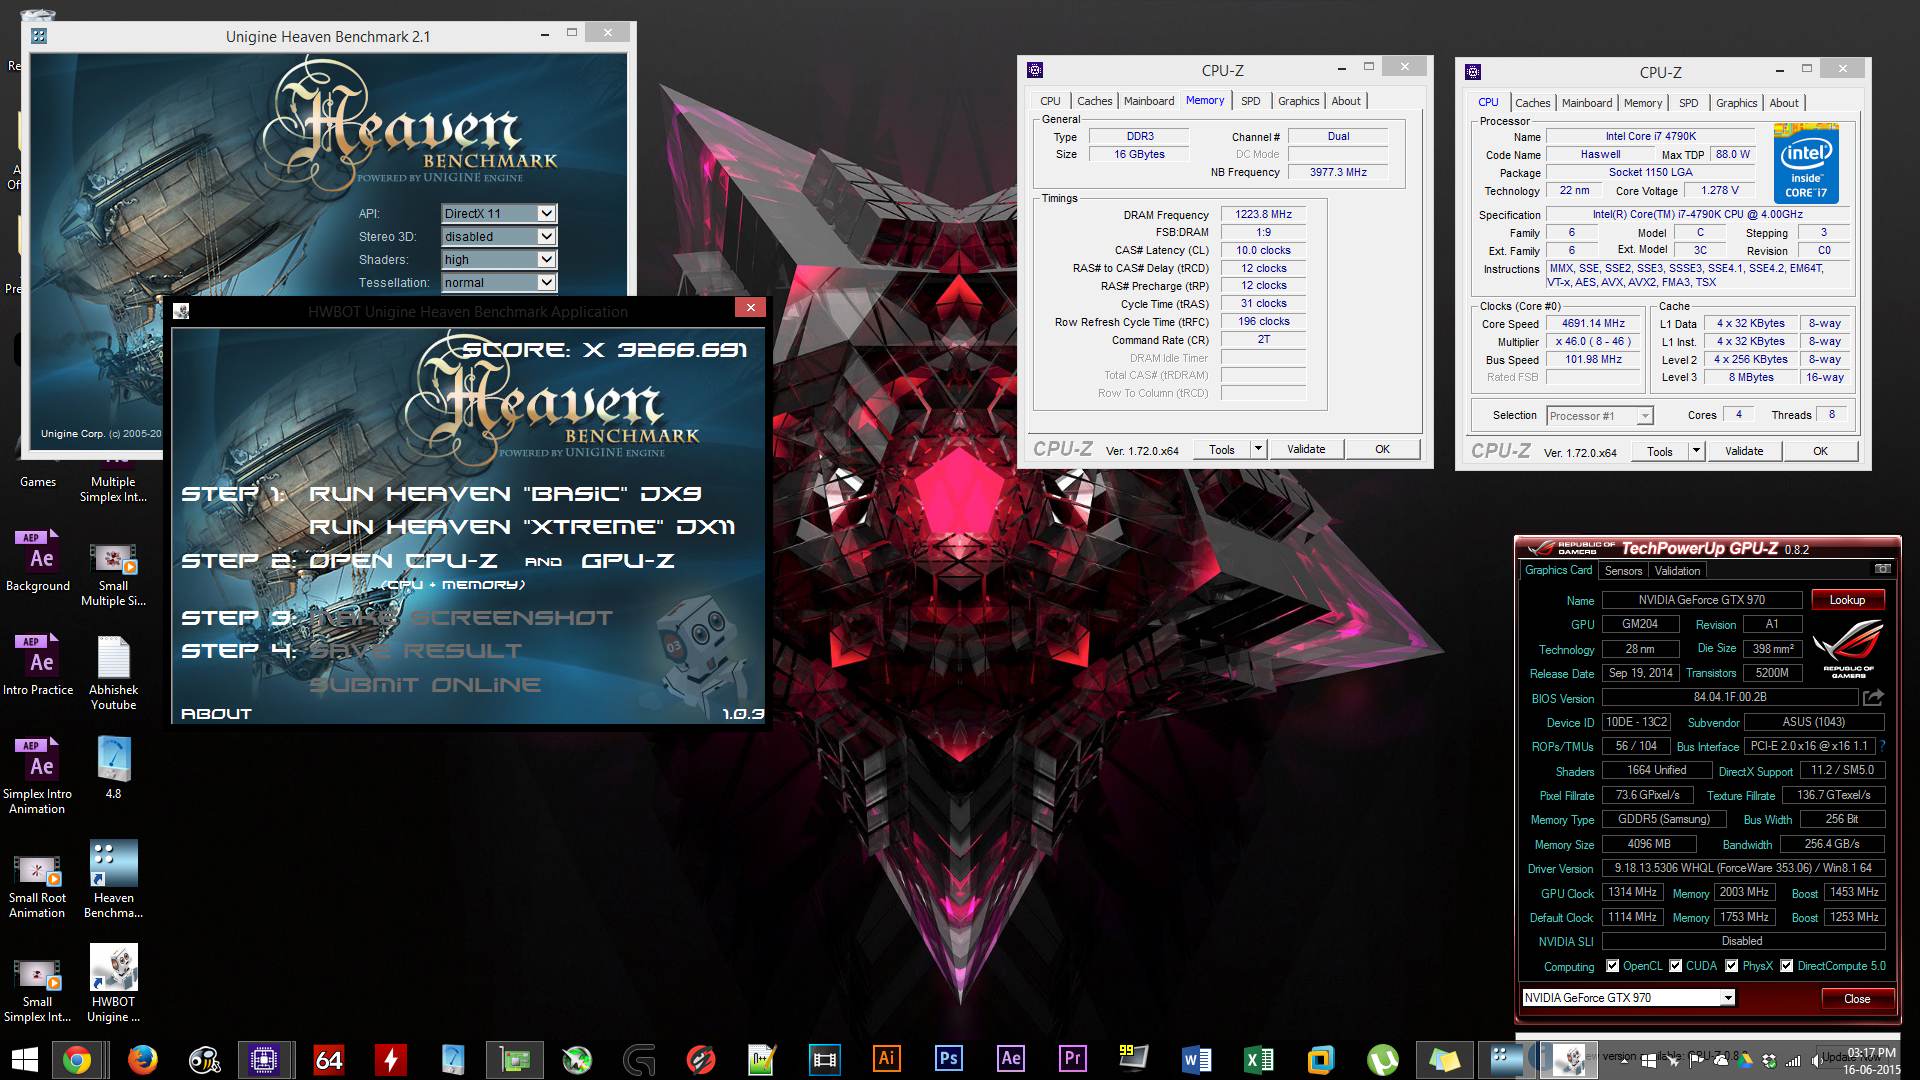
Task: Expand the Shaders dropdown set to high
Action: click(x=546, y=259)
